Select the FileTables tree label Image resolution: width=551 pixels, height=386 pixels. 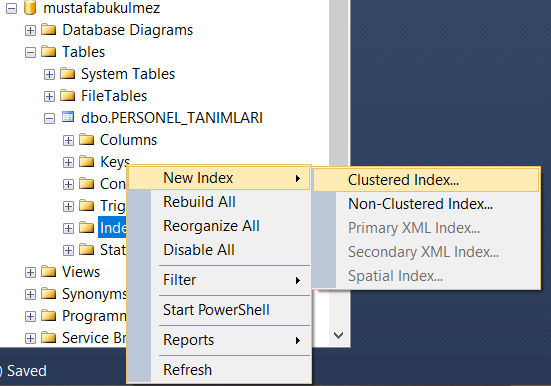[114, 96]
